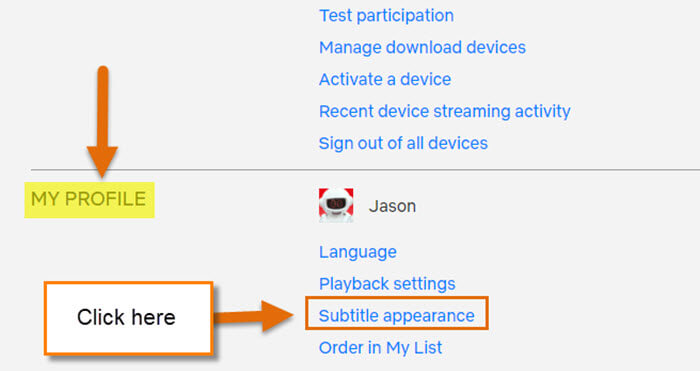Select Activate a device
700x371 pixels.
click(385, 79)
